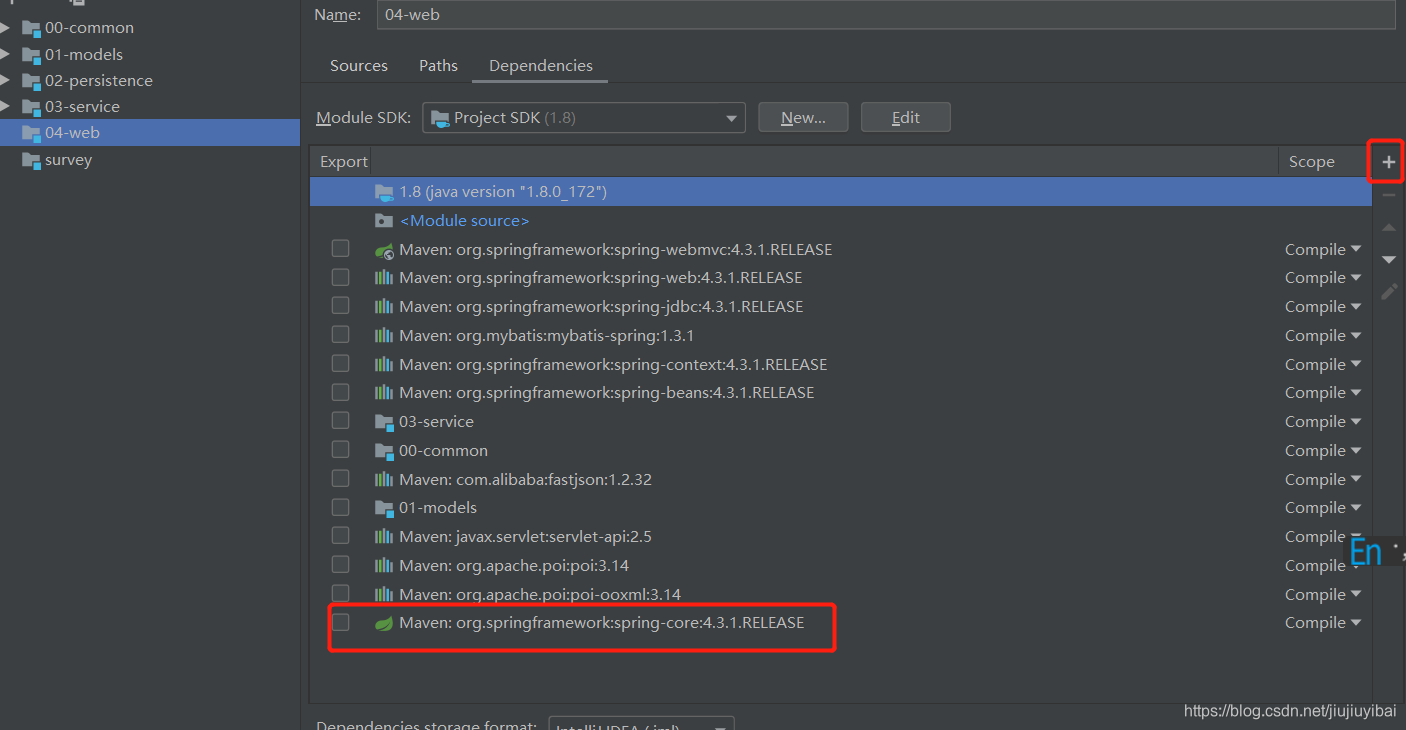Open the Paths tab
Screen dimensions: 1406x730
(438, 65)
